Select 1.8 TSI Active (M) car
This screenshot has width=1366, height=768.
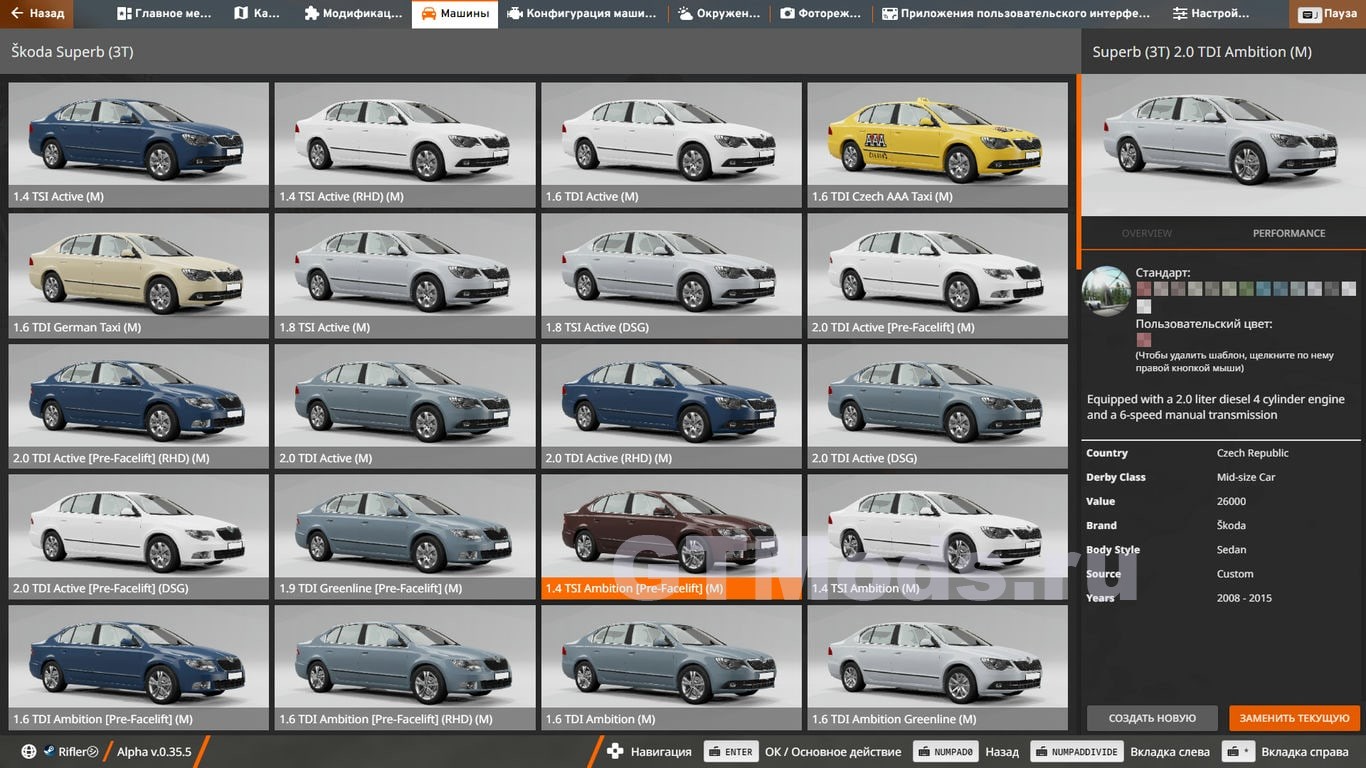pos(405,276)
